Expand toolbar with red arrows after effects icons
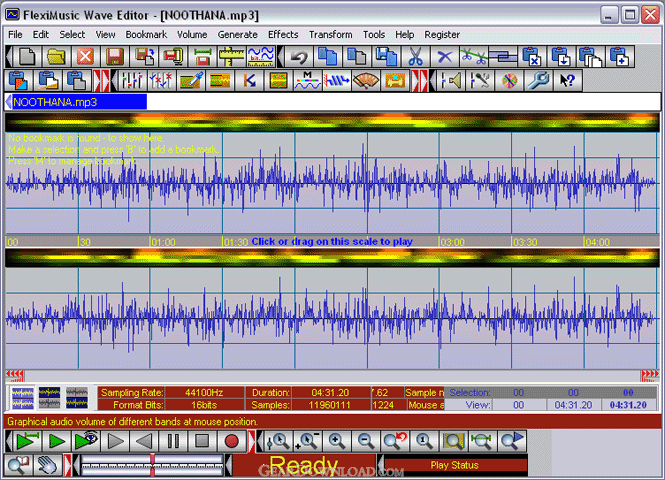Screen dimensions: 665x480 [419, 81]
